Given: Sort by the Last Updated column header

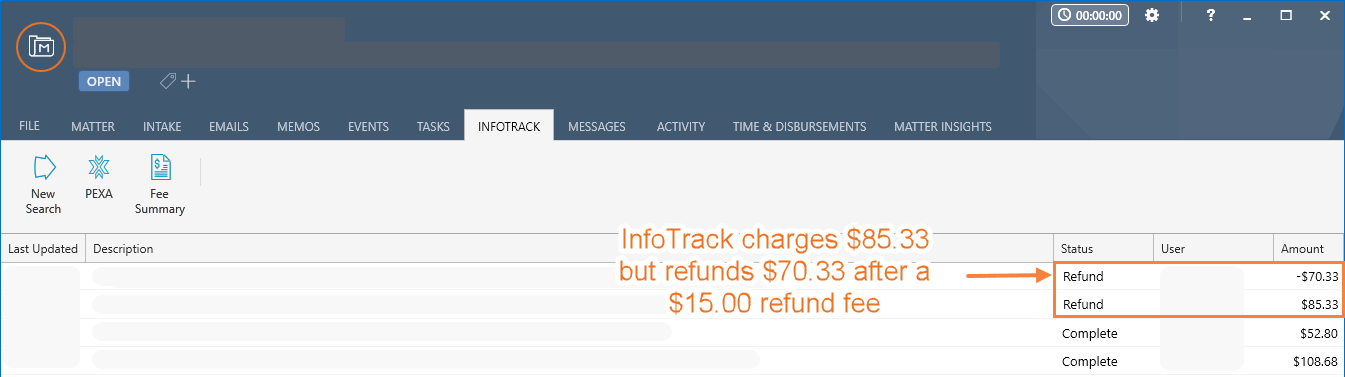Looking at the screenshot, I should [x=43, y=248].
